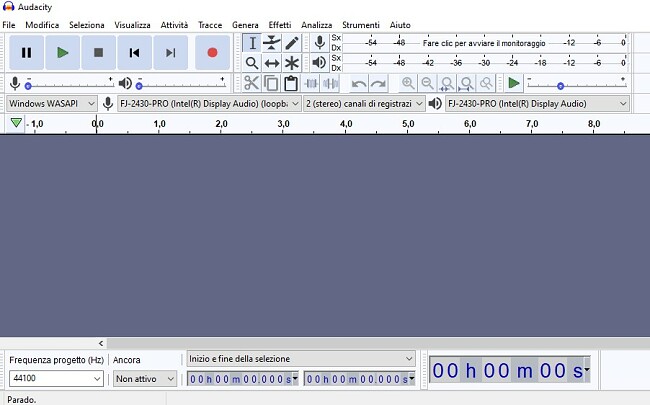Open the Strumenti menu
The height and width of the screenshot is (405, 650).
(361, 25)
